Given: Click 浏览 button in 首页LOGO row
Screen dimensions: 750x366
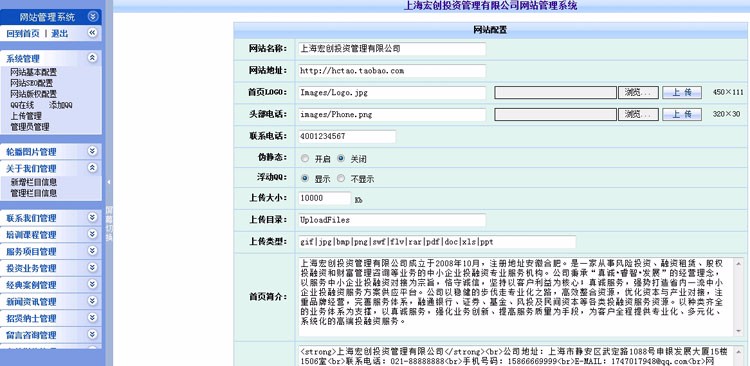Looking at the screenshot, I should click(x=638, y=93).
